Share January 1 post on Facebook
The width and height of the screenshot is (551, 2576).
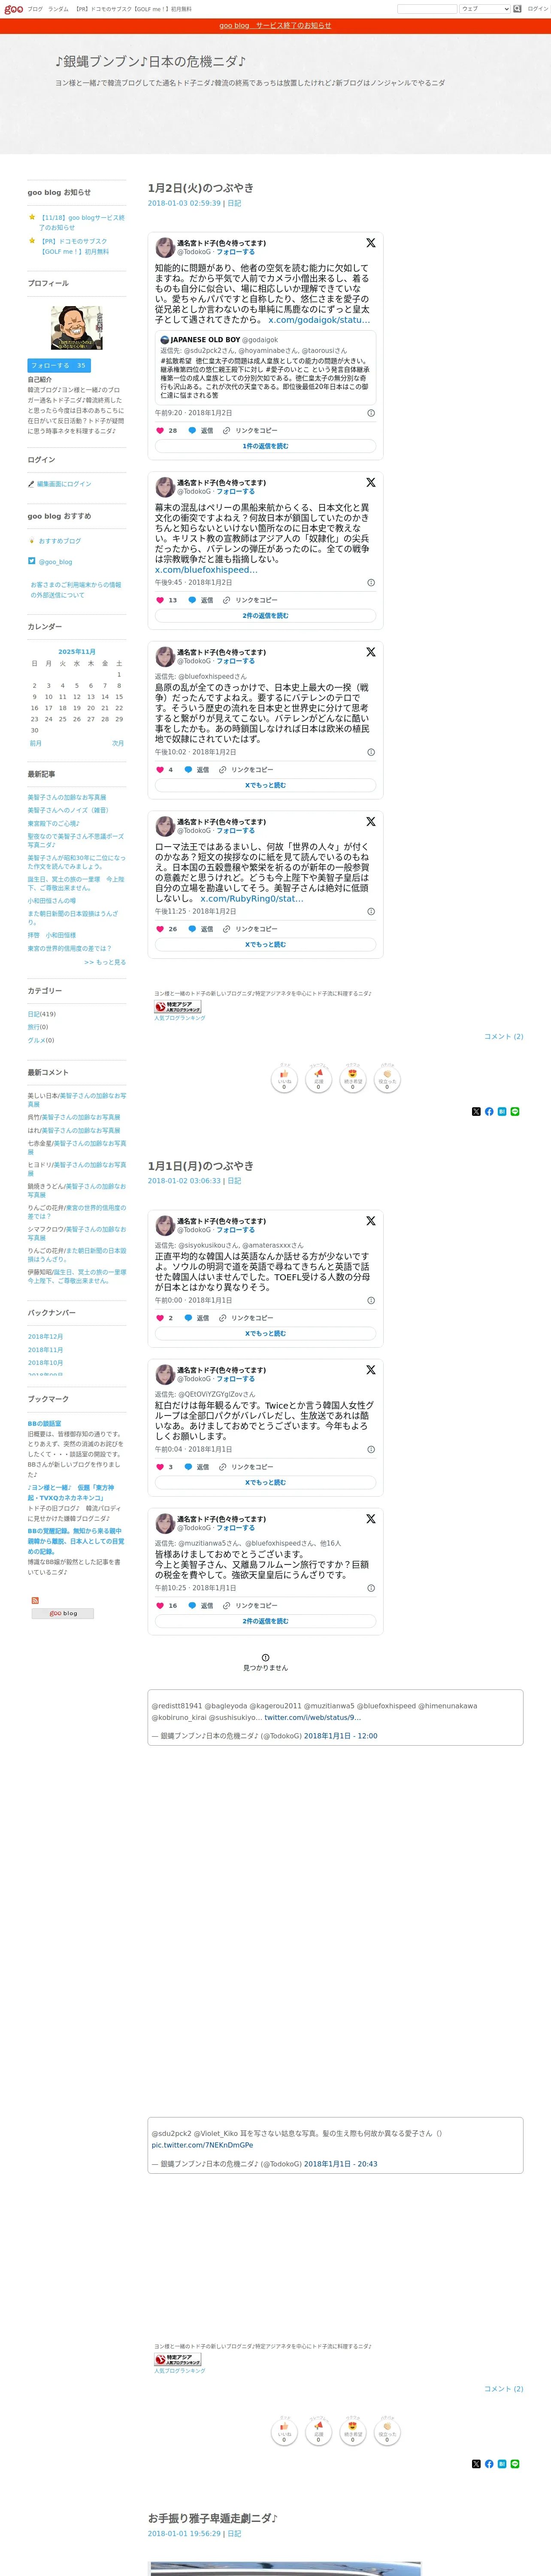(x=489, y=2464)
